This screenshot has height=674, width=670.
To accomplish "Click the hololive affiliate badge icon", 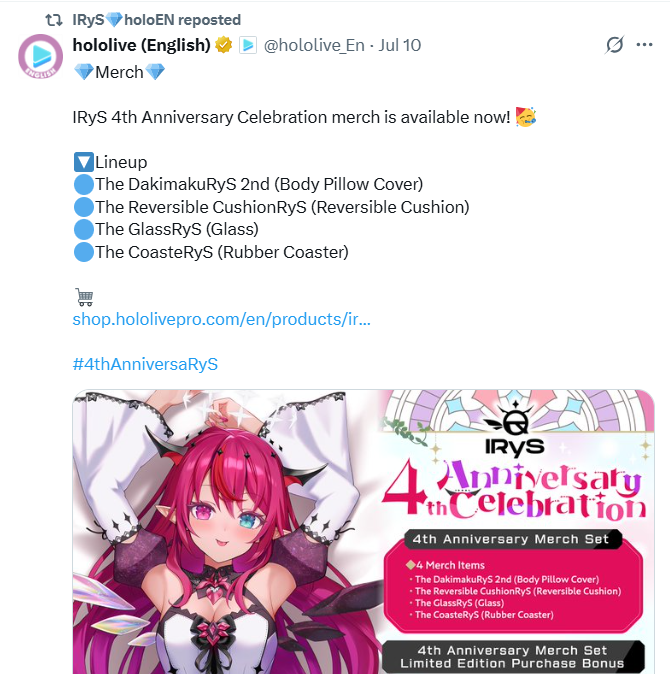I will pyautogui.click(x=248, y=45).
